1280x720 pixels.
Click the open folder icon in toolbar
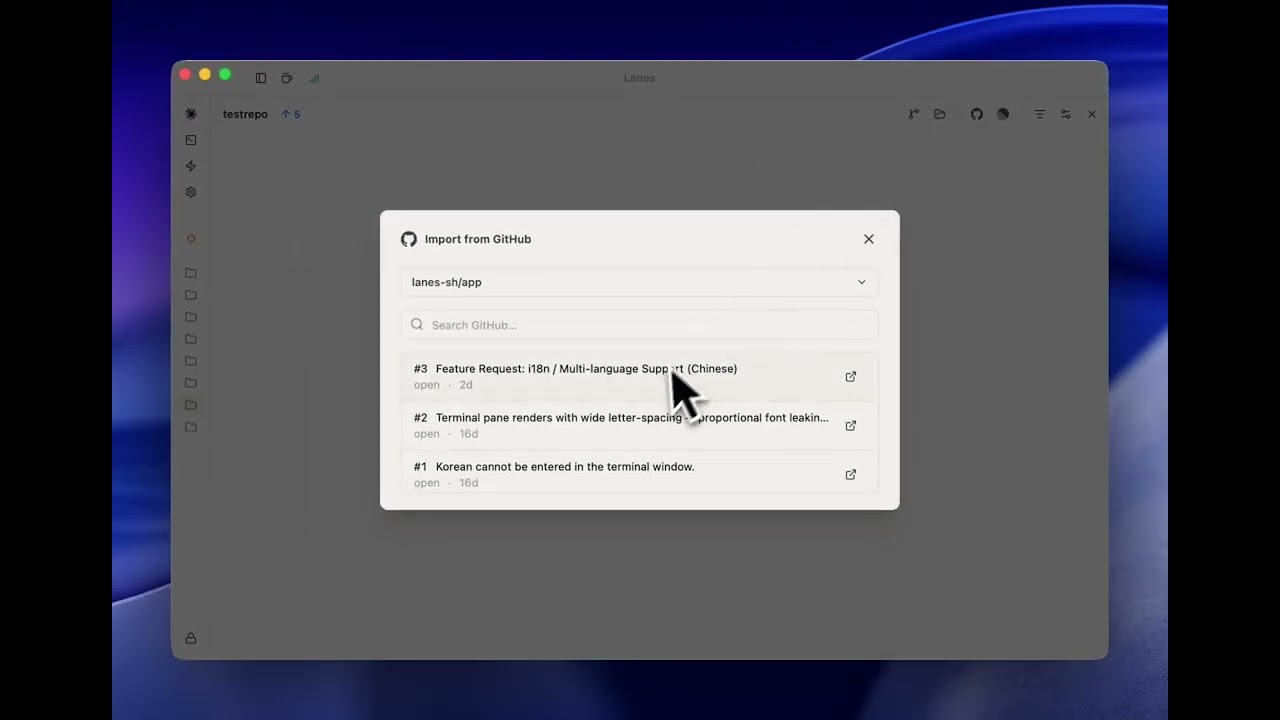coord(940,114)
